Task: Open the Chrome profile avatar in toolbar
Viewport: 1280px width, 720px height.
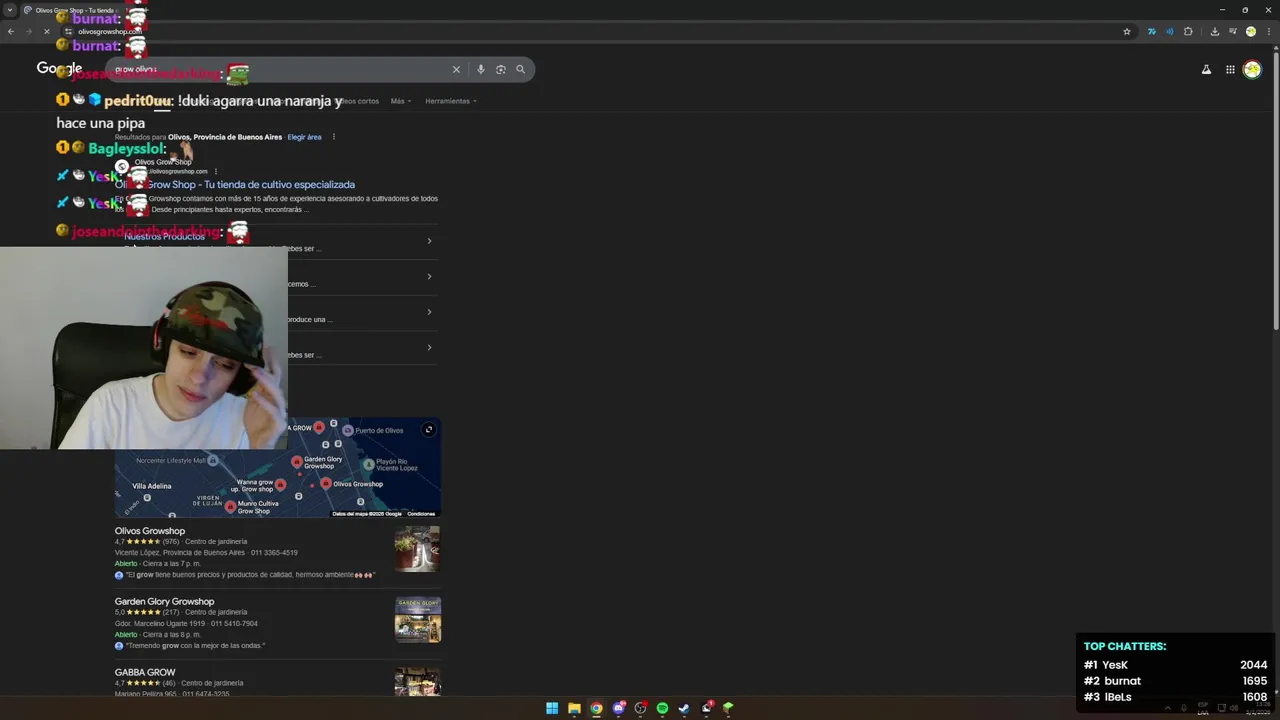Action: [1250, 31]
